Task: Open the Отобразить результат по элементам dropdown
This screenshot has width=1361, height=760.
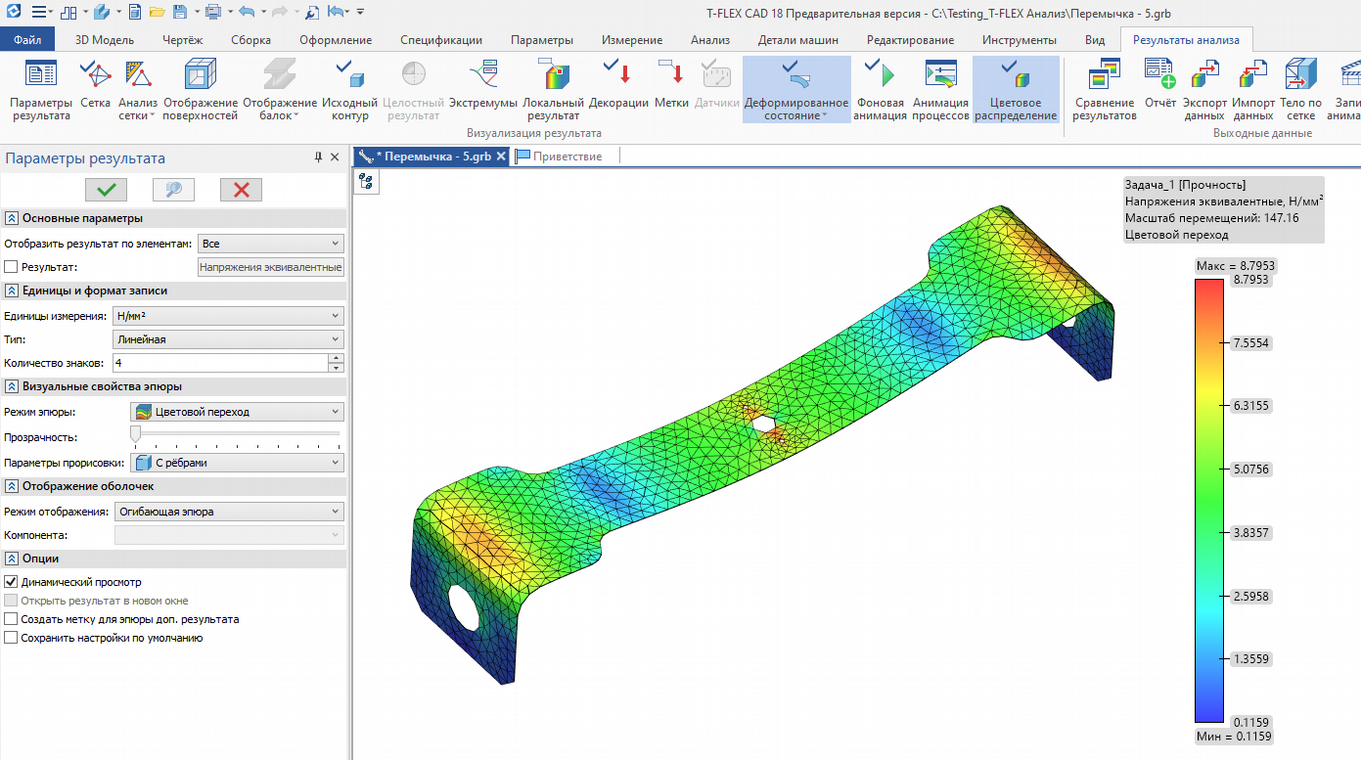Action: 270,243
